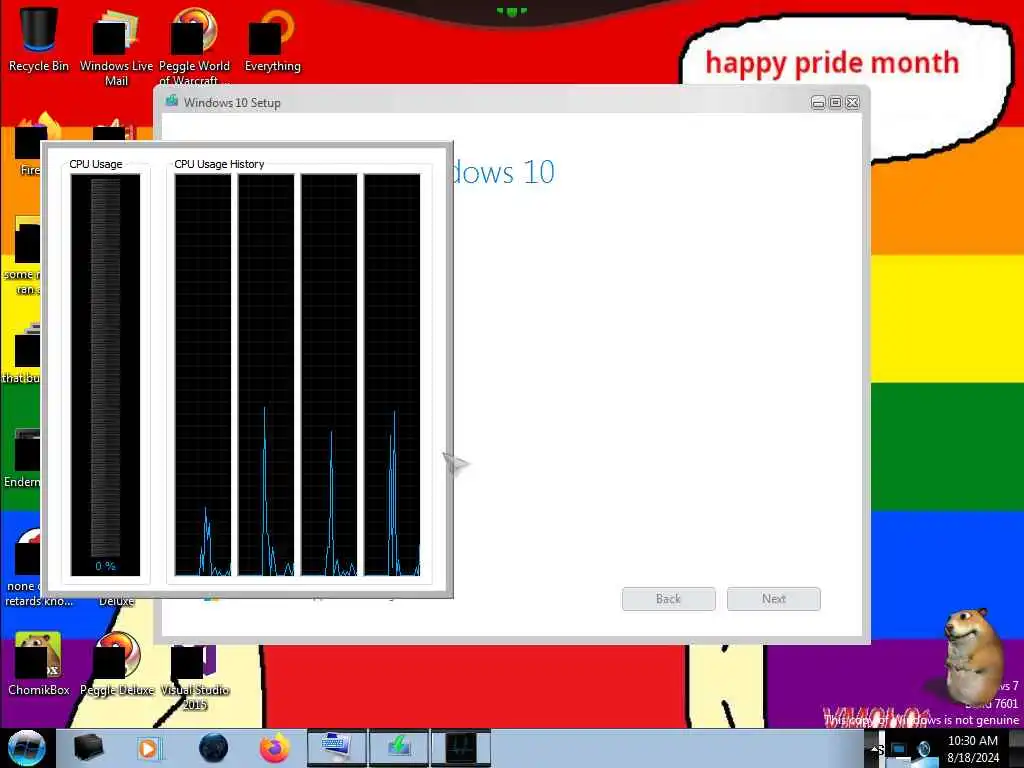The image size is (1024, 768).
Task: Click the first CPU Usage History graph
Action: tap(203, 375)
